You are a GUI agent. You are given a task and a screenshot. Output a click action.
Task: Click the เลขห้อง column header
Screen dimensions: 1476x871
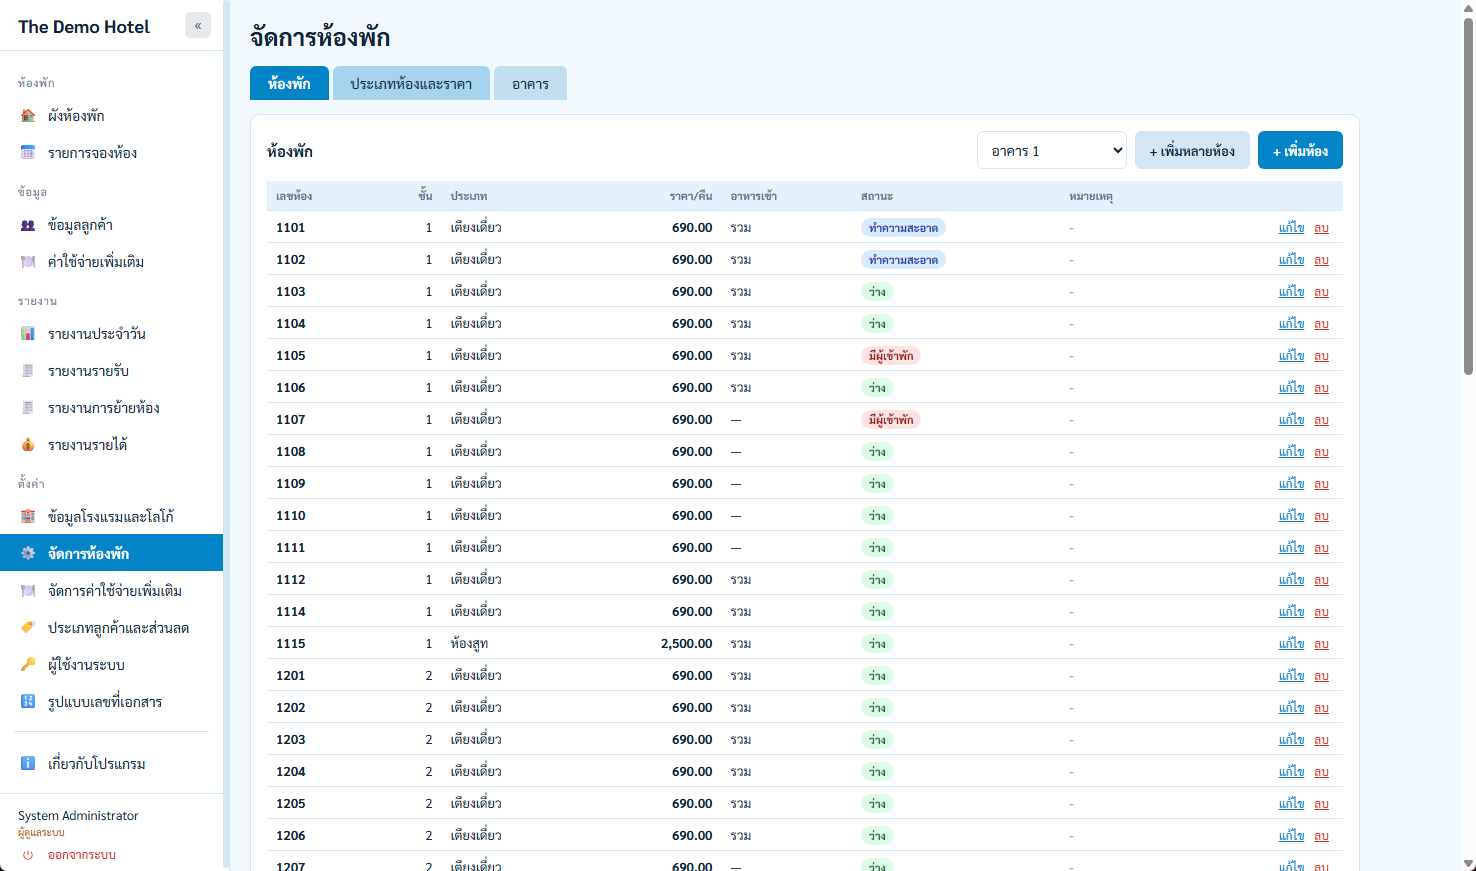pyautogui.click(x=294, y=196)
